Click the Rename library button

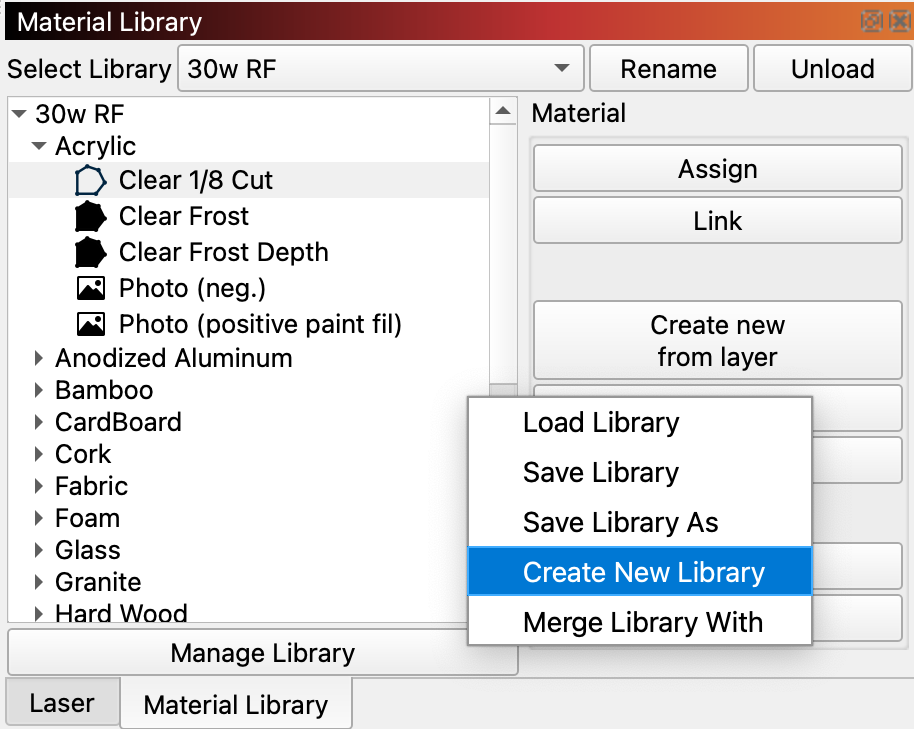pos(668,69)
